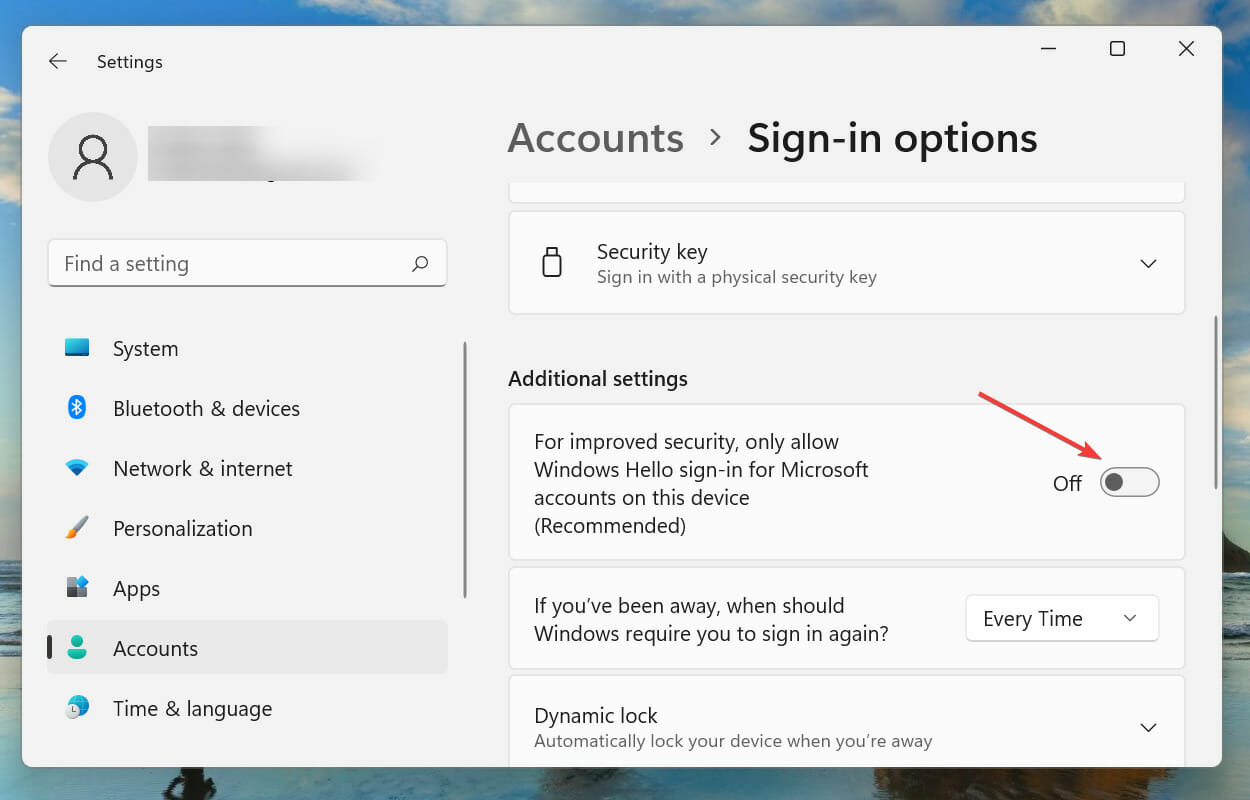
Task: Click the search magnifier icon
Action: pos(420,263)
